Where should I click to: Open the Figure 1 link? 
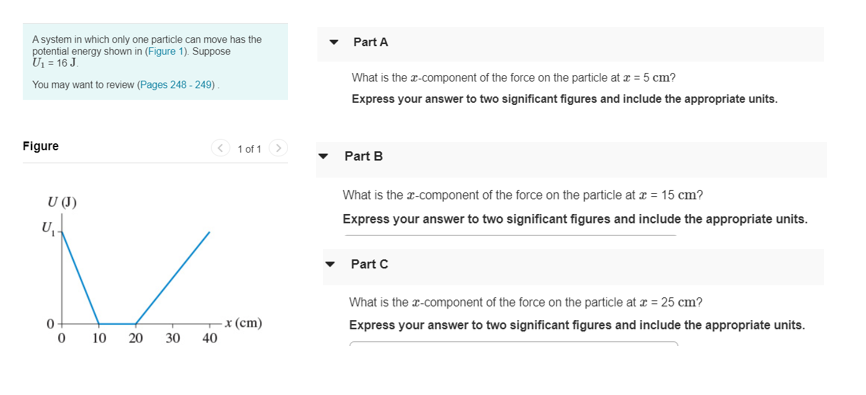point(165,51)
